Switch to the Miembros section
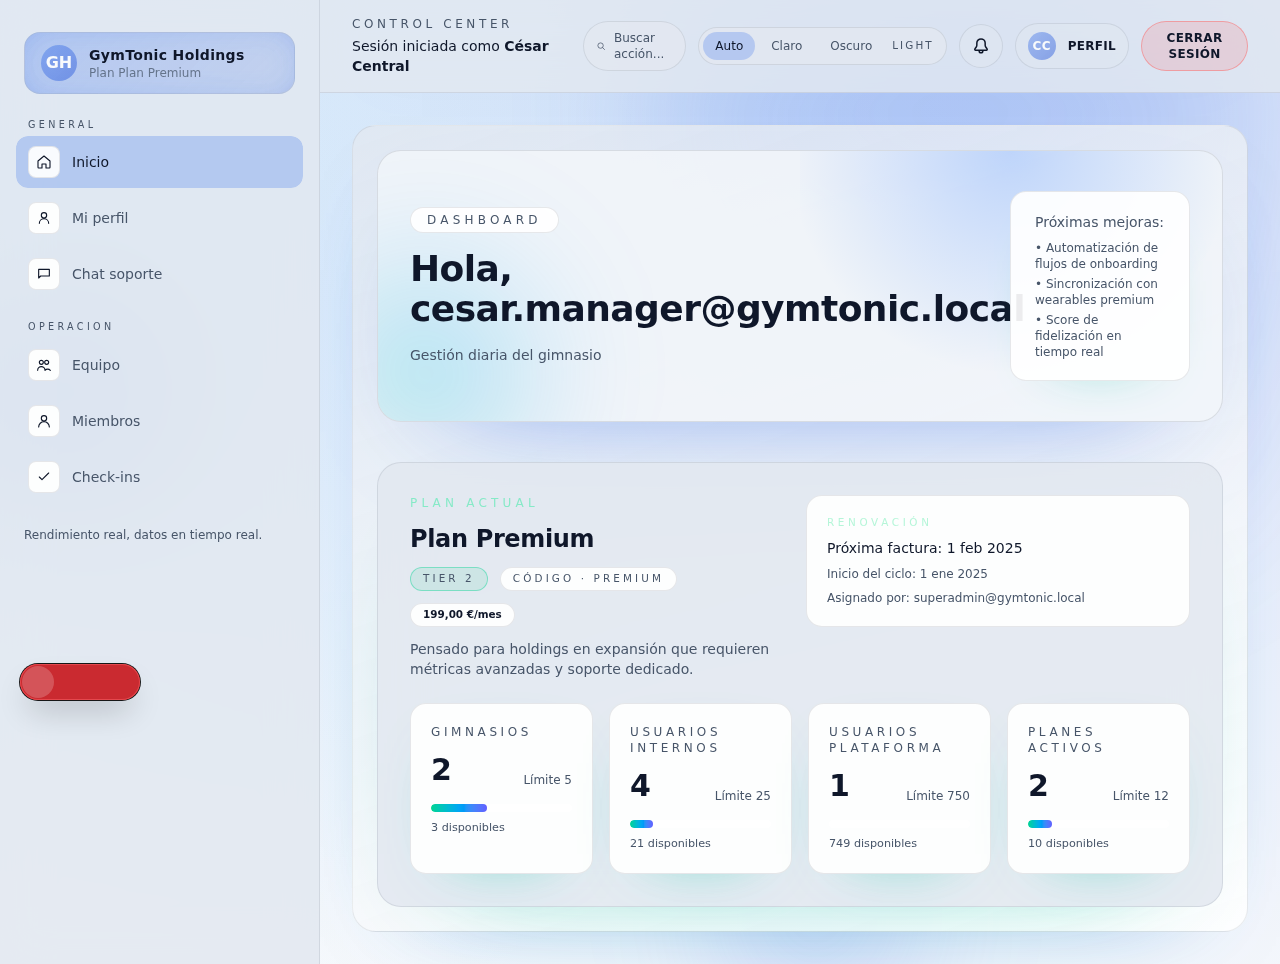 [105, 421]
